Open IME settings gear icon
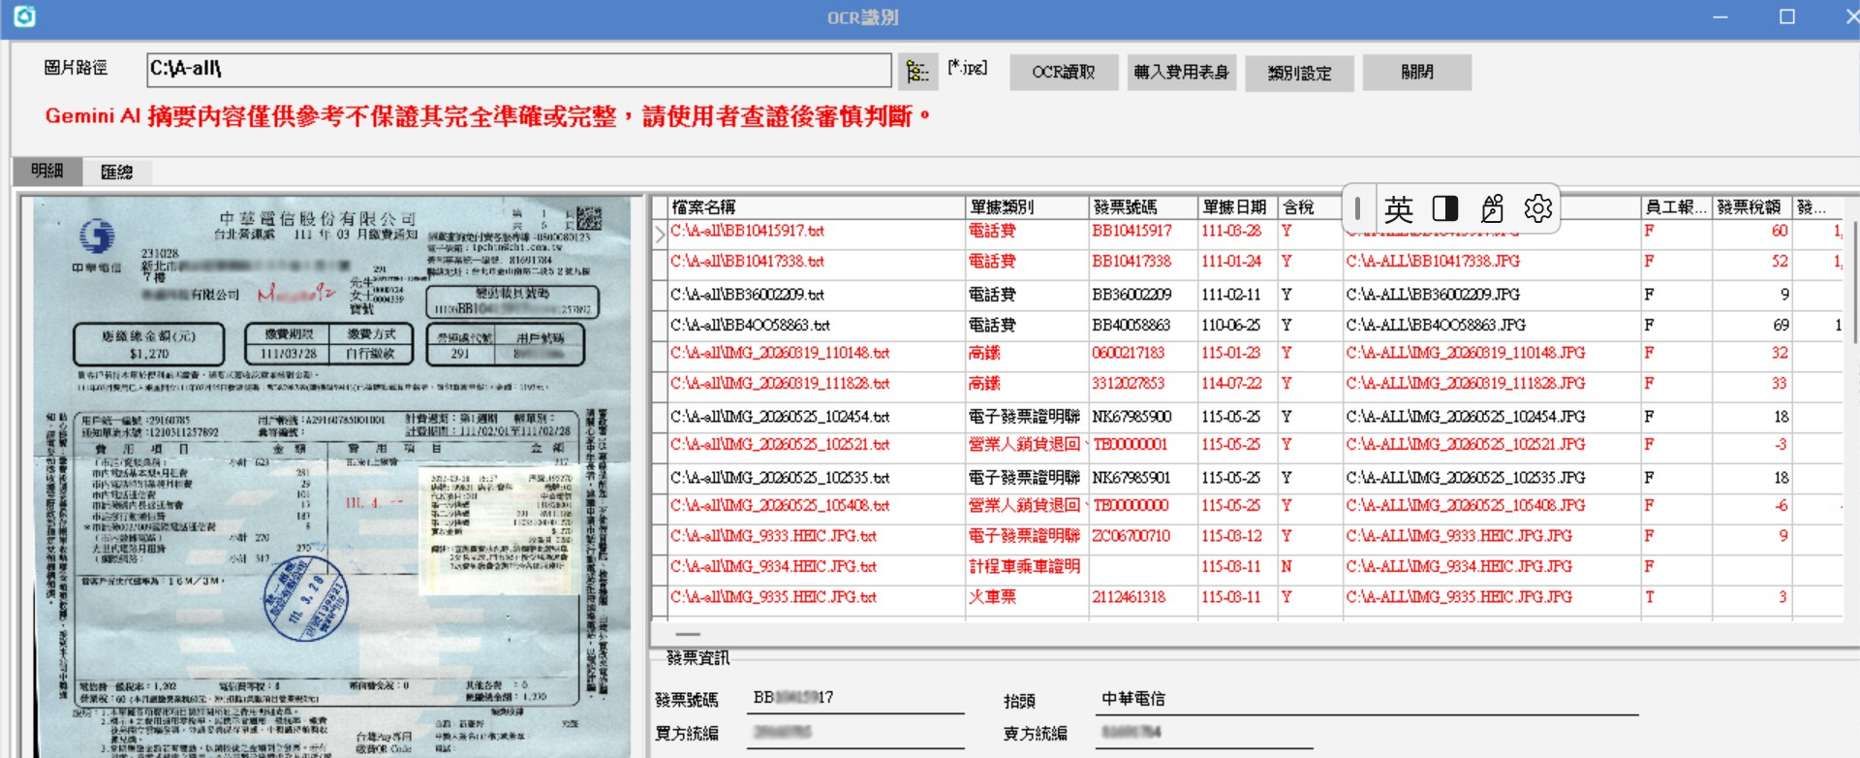Screen dimensions: 1860x758 pos(1538,208)
